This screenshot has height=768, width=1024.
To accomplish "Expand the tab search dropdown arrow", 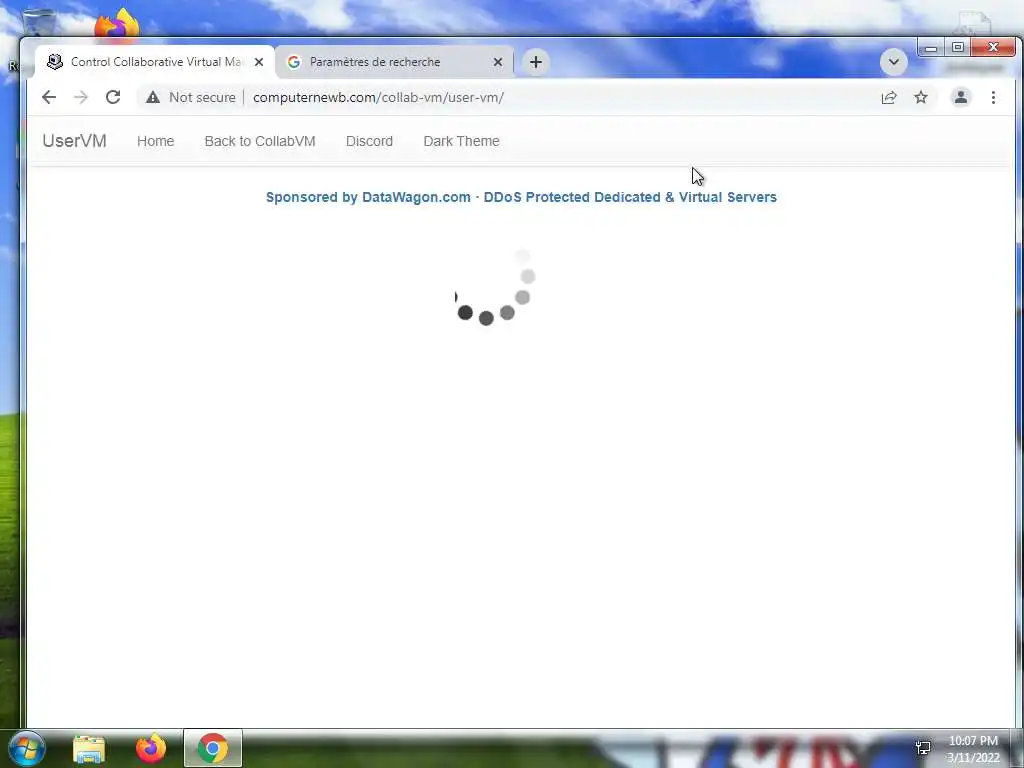I will pos(893,62).
